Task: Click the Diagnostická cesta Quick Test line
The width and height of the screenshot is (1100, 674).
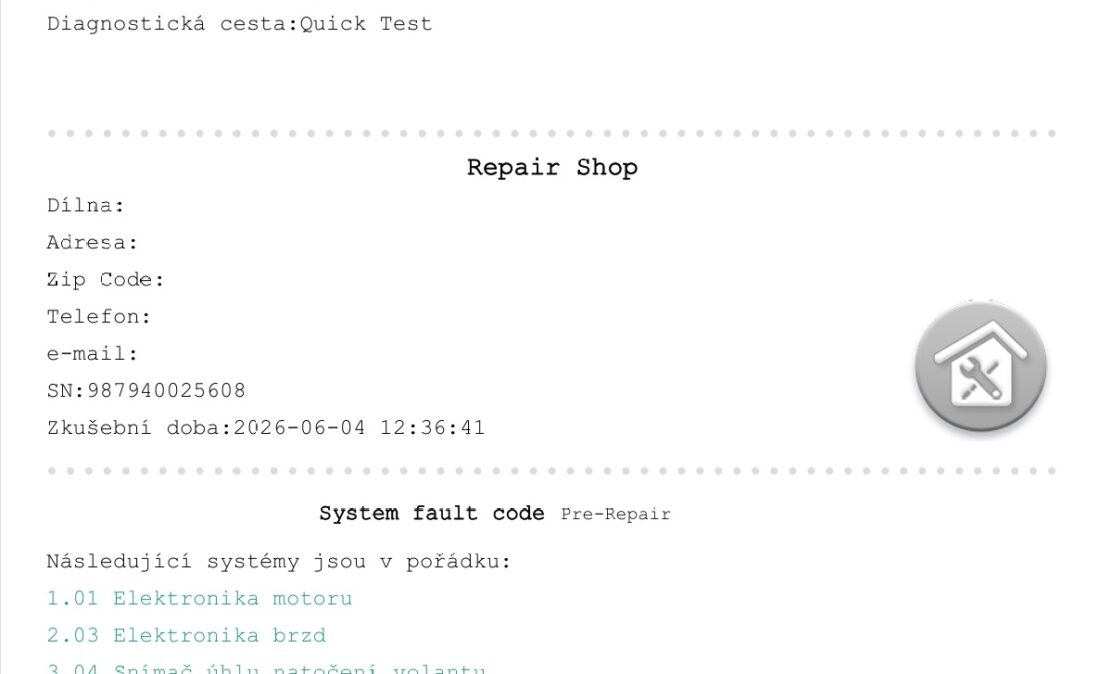Action: tap(239, 24)
